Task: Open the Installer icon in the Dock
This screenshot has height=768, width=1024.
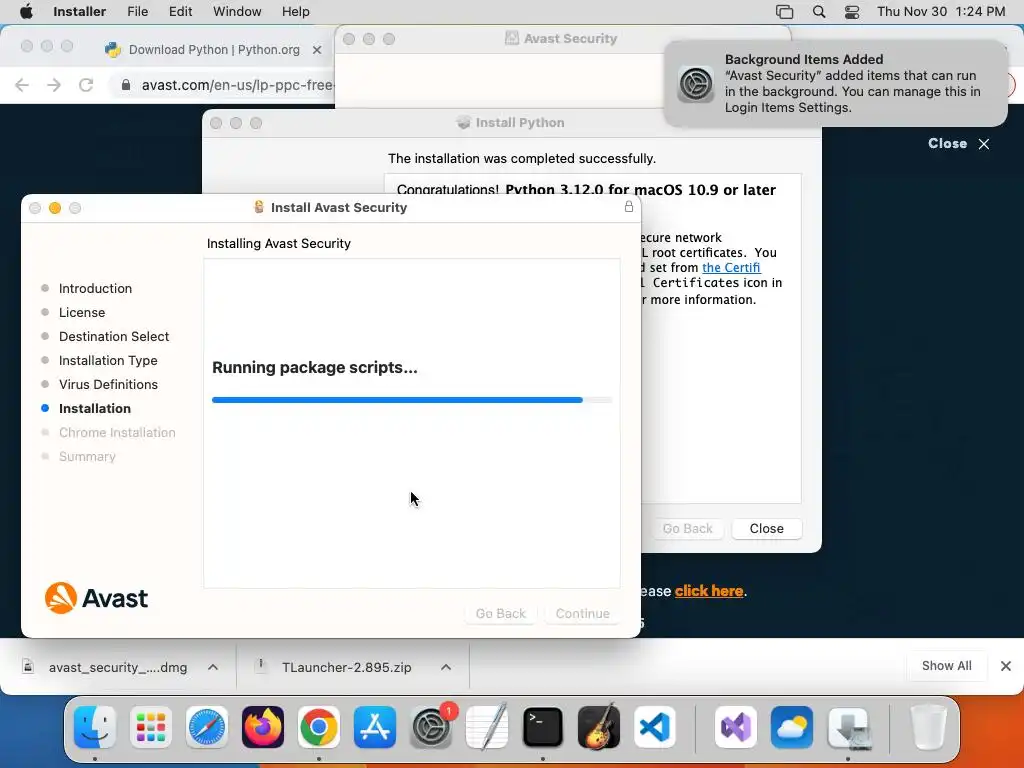Action: click(848, 727)
